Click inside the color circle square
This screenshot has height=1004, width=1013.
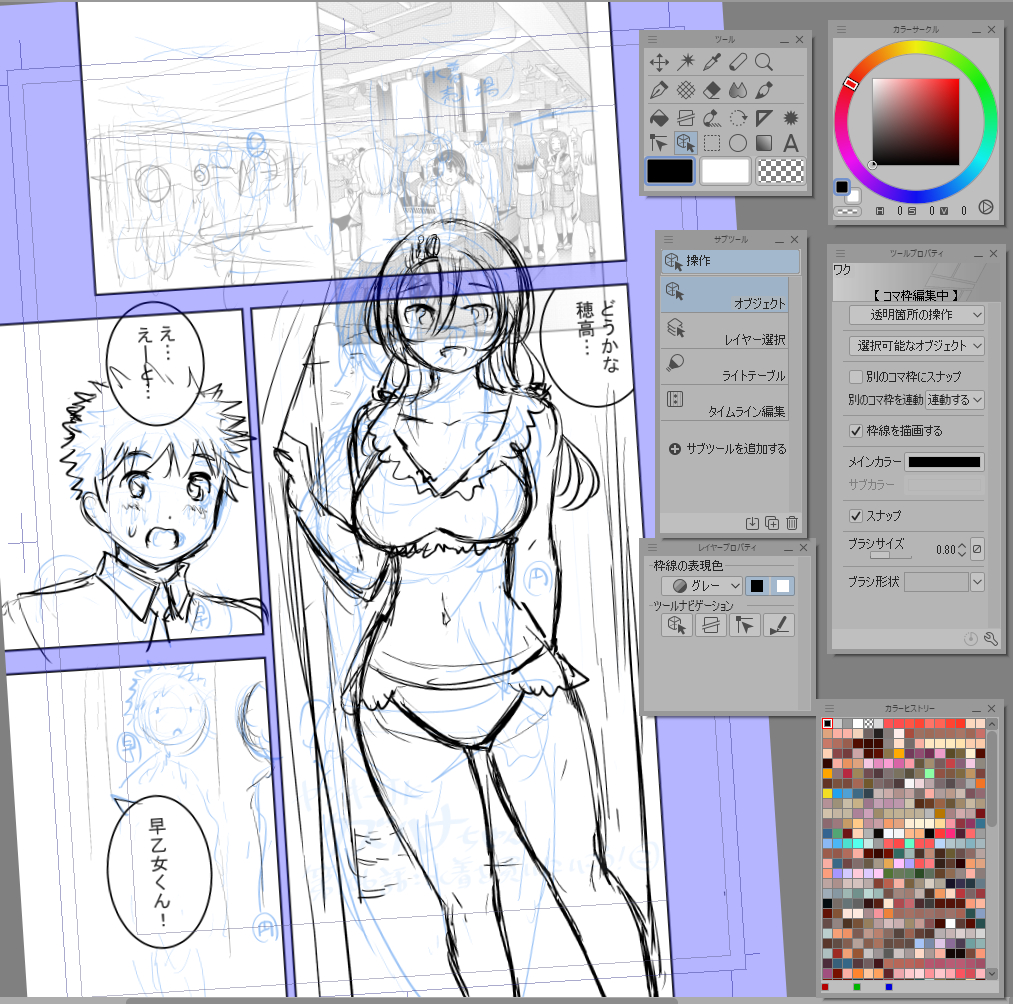(x=915, y=122)
